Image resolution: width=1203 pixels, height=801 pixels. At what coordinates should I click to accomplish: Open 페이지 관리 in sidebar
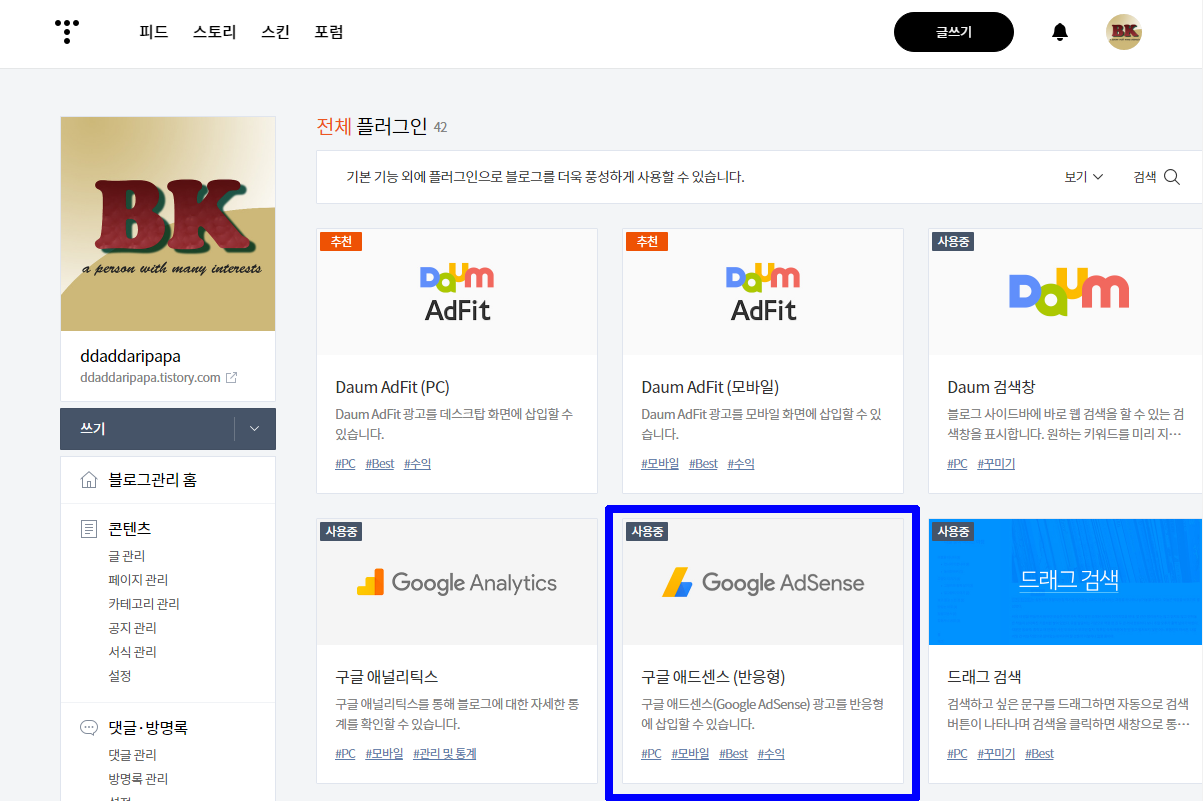[138, 580]
